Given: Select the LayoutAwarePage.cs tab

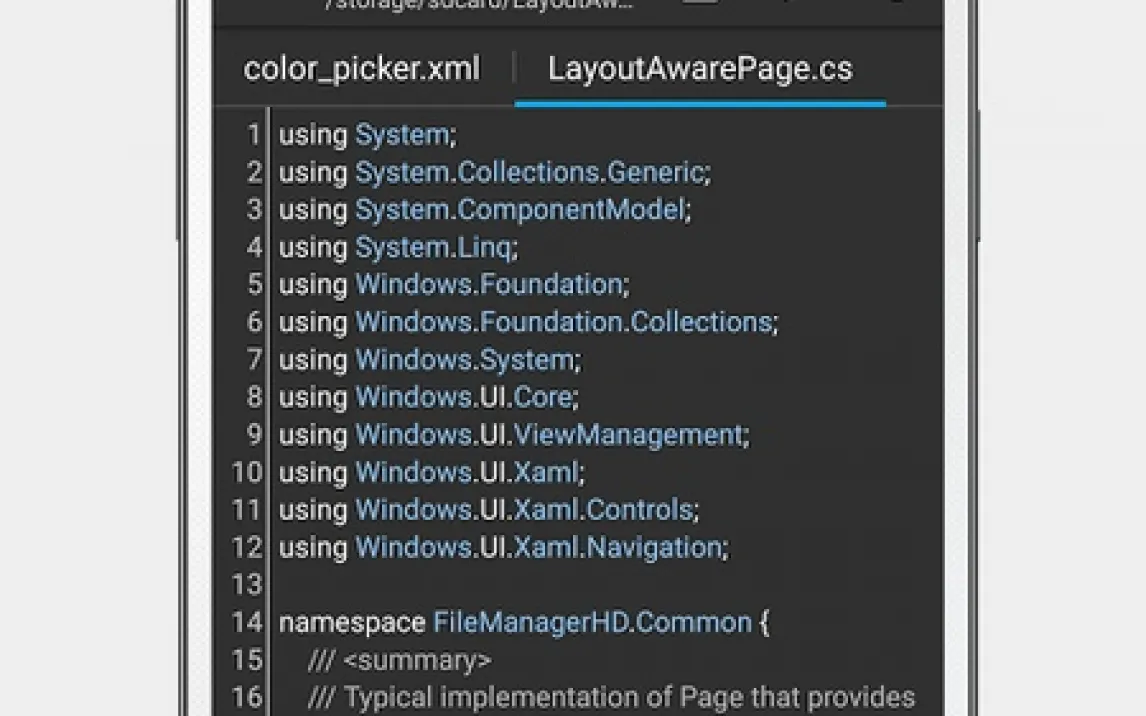Looking at the screenshot, I should [x=700, y=69].
